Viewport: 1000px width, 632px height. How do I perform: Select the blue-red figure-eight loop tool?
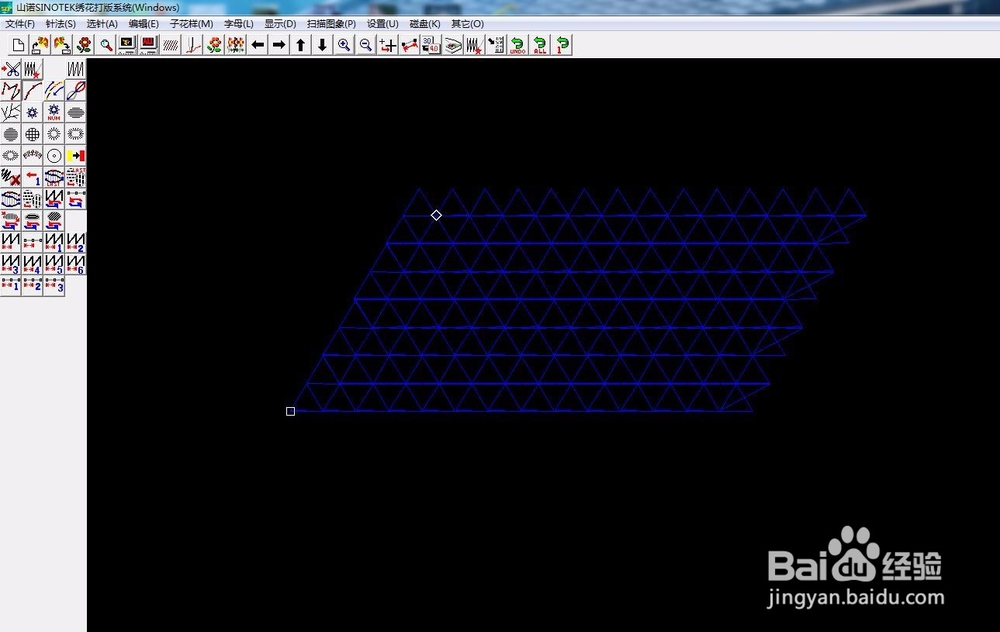point(75,91)
